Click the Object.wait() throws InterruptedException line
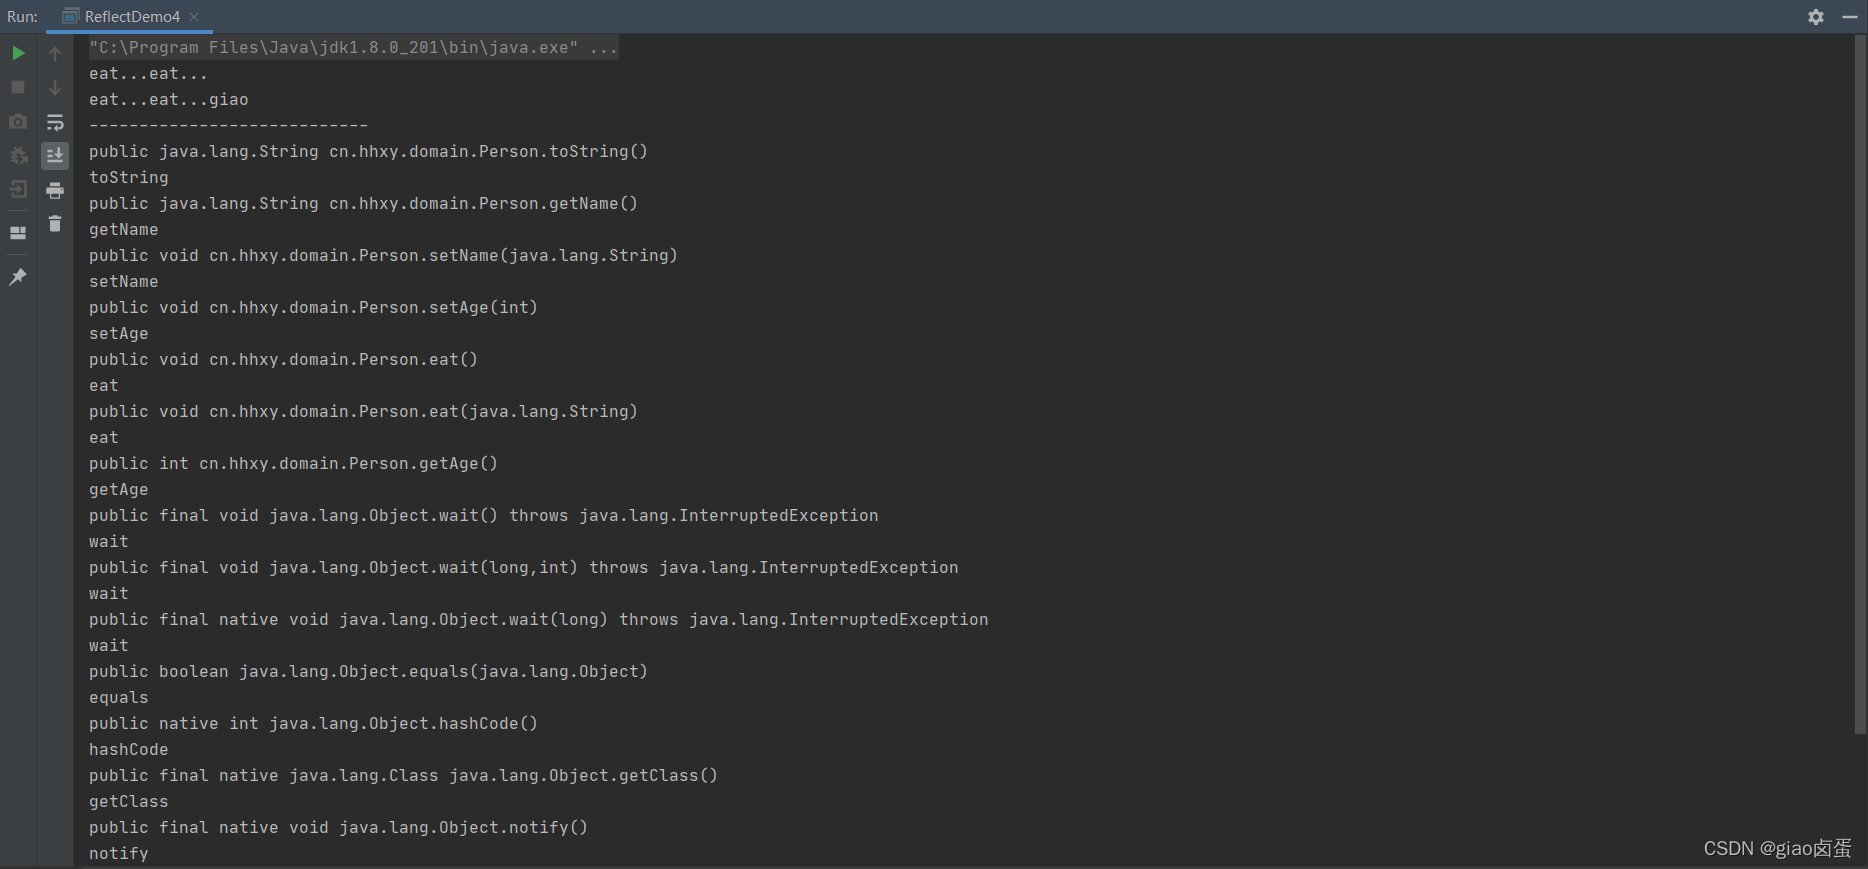The image size is (1868, 869). (x=484, y=515)
